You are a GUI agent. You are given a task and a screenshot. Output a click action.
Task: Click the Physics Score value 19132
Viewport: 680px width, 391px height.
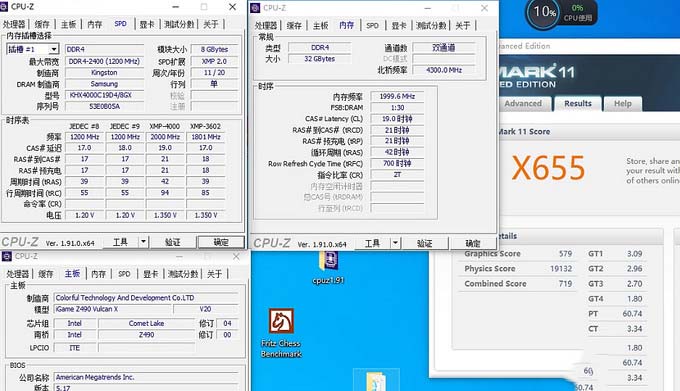(x=561, y=269)
